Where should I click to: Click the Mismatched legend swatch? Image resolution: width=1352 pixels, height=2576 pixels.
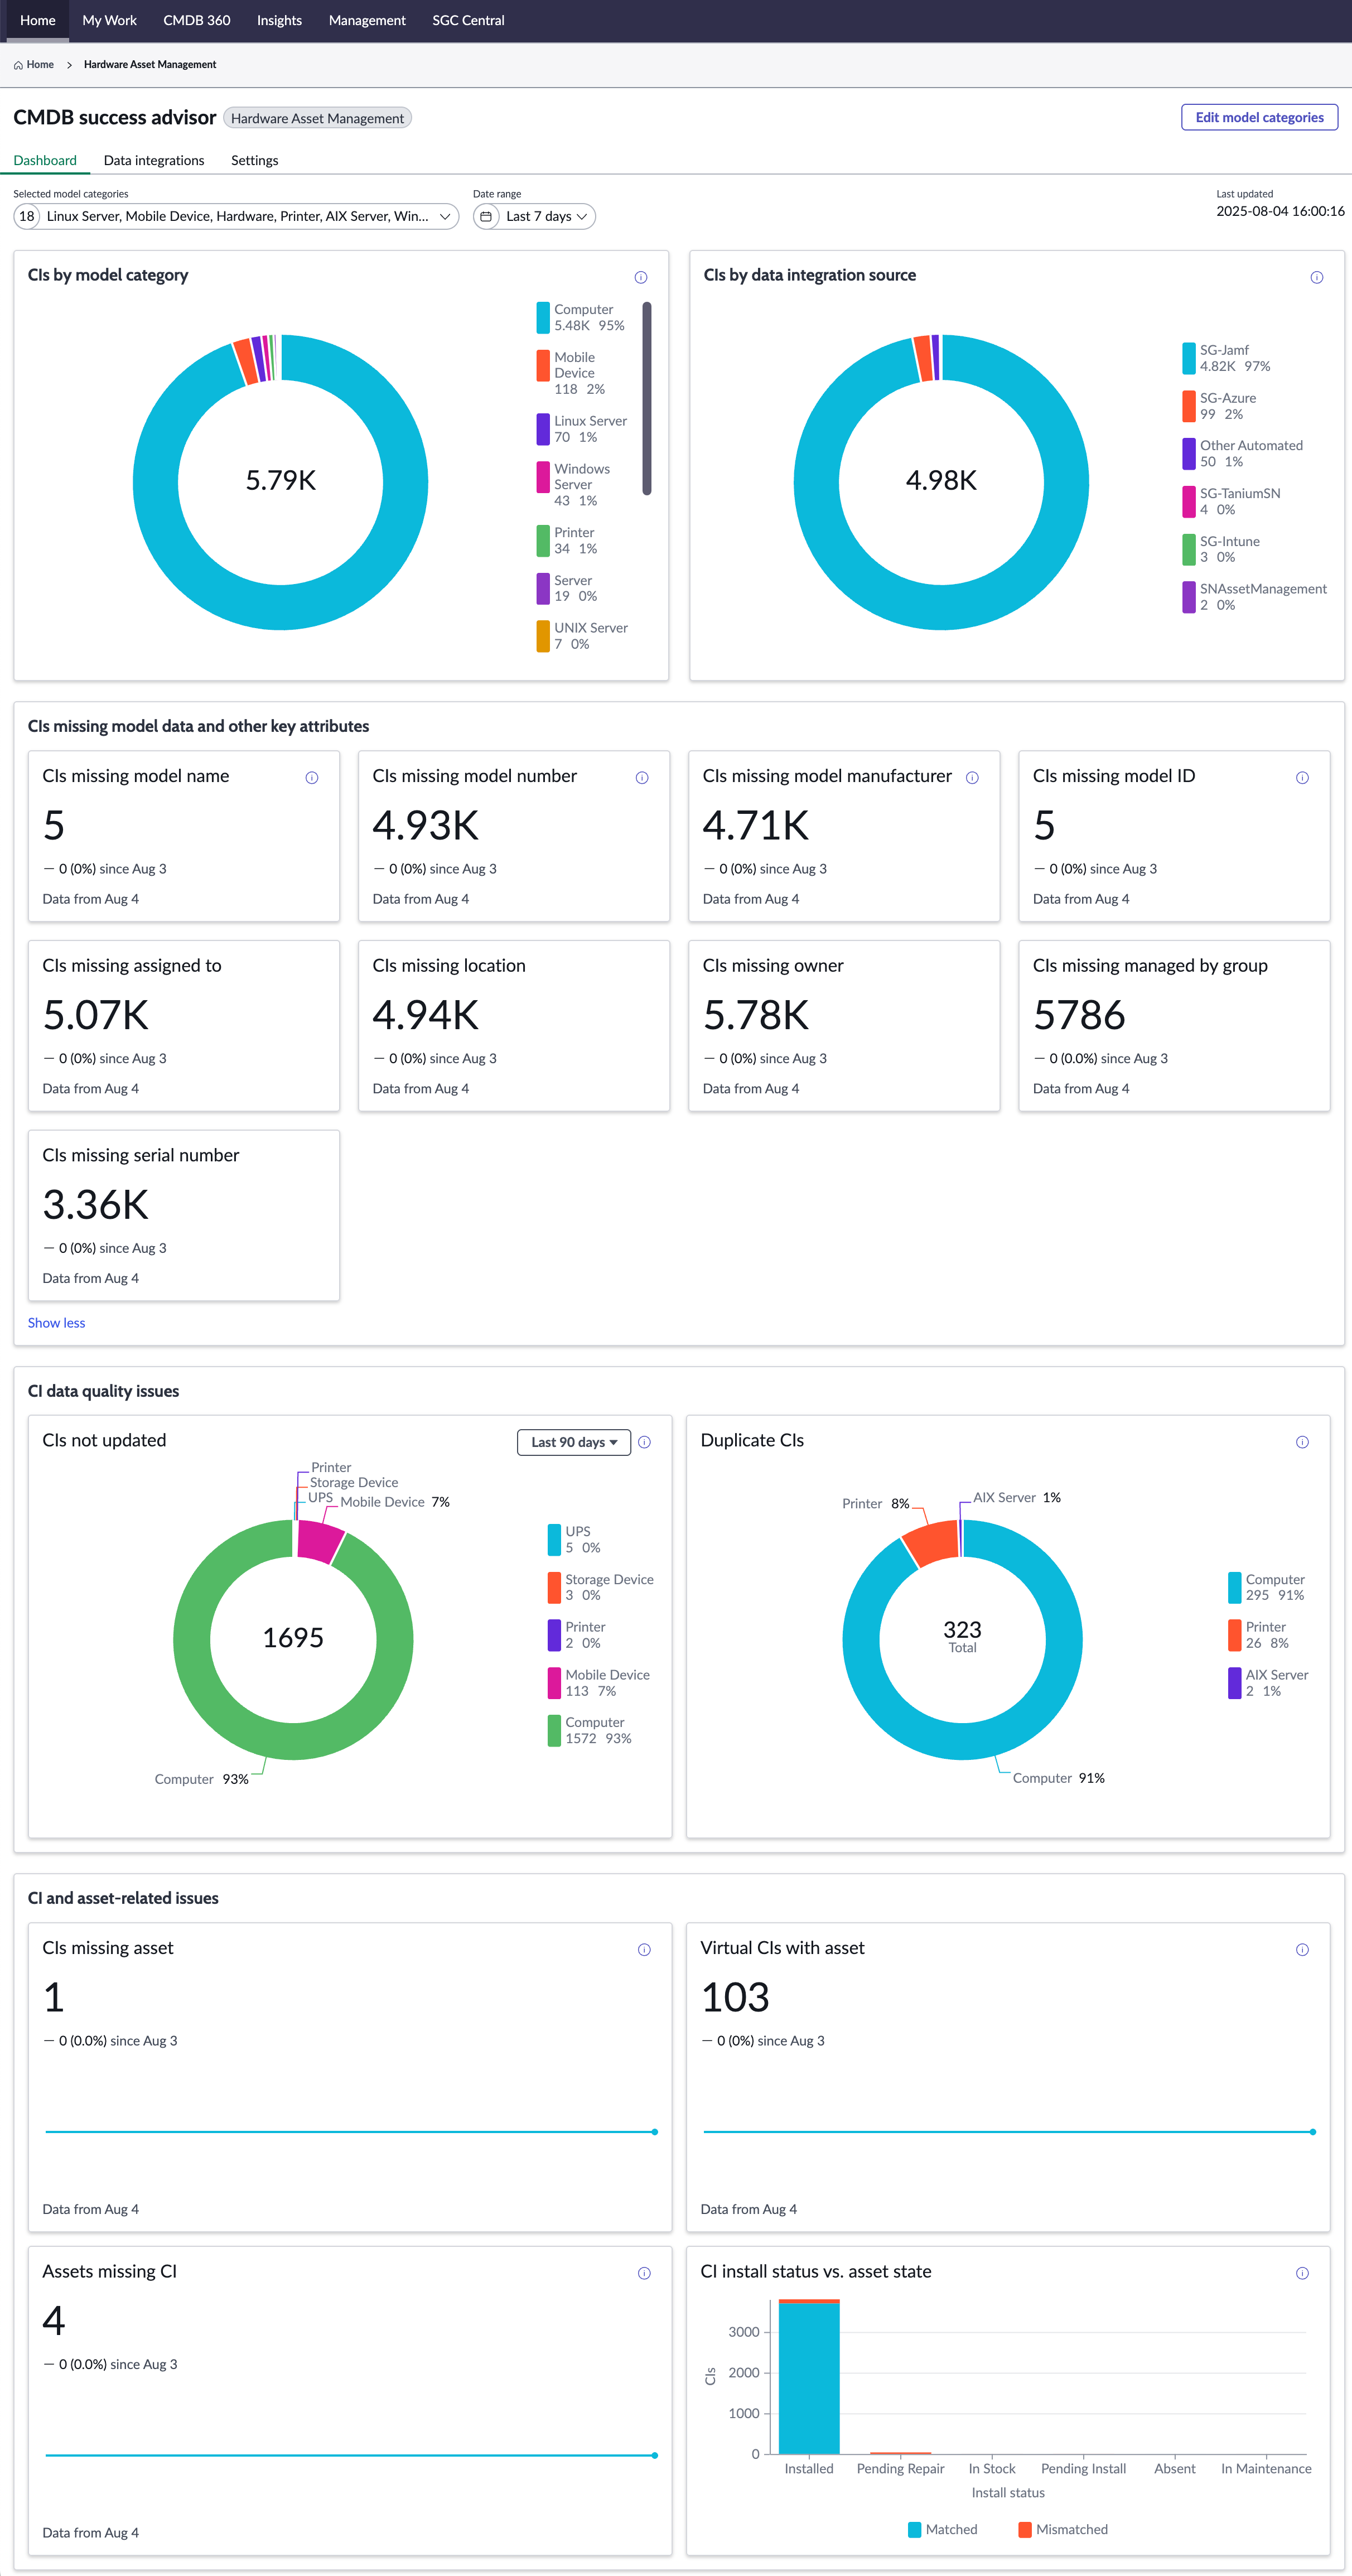(1025, 2529)
